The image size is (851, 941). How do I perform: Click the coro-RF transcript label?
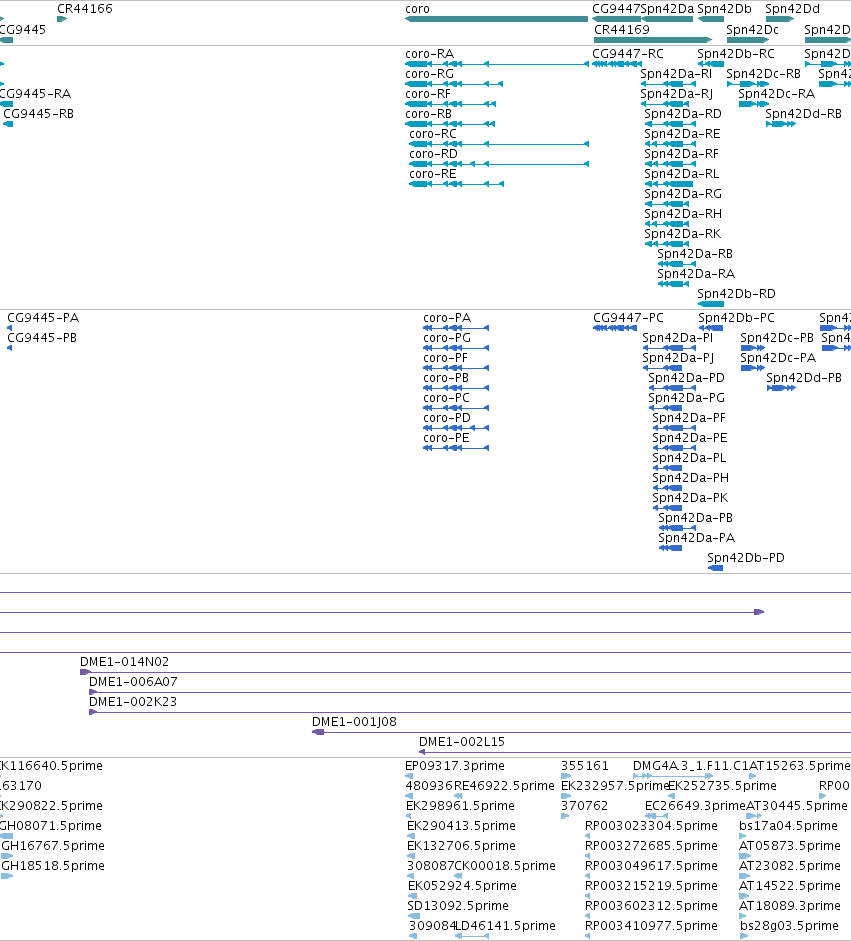tap(428, 94)
